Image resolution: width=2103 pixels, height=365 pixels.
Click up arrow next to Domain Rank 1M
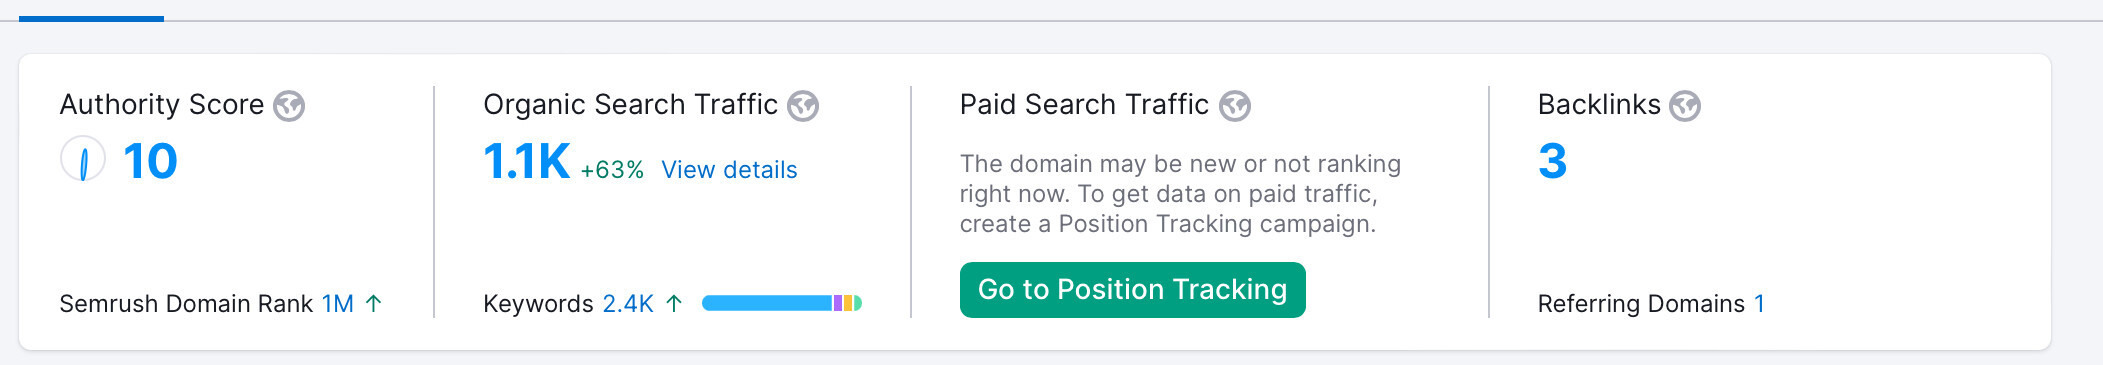[374, 303]
